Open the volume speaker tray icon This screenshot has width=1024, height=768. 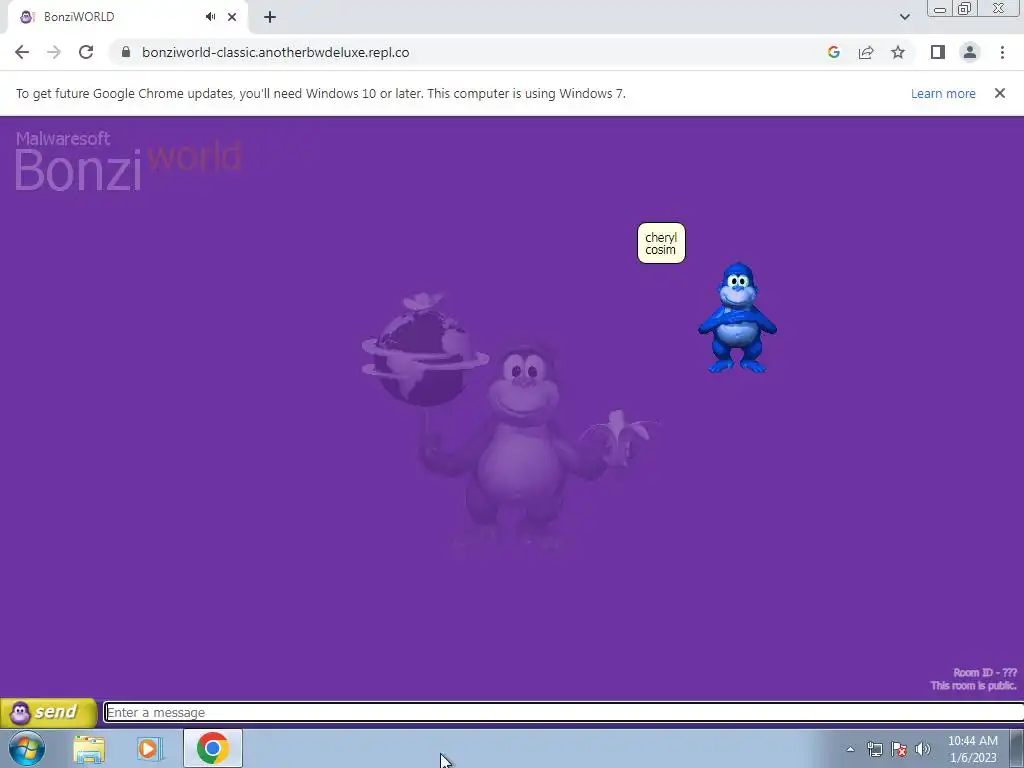click(923, 749)
